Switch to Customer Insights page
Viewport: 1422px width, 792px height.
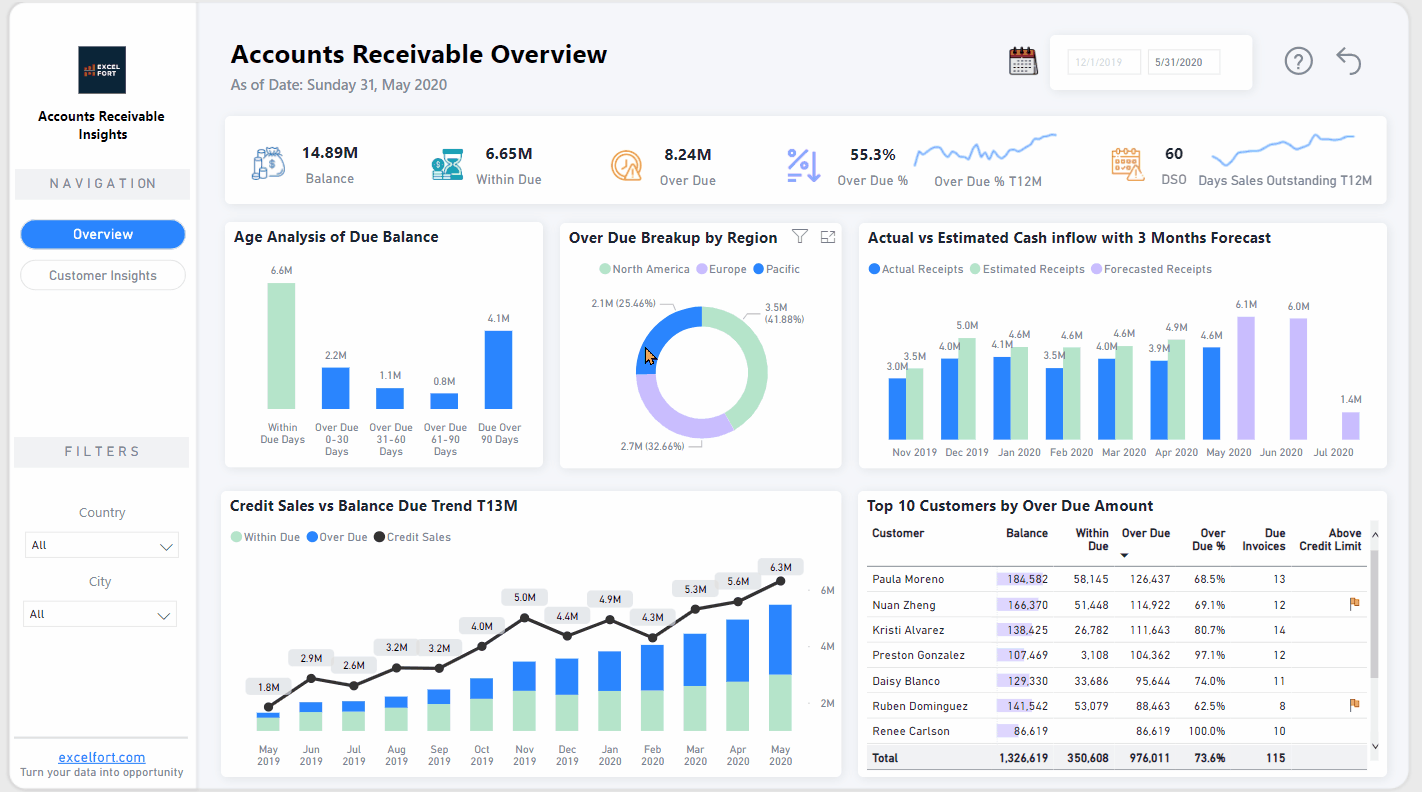103,275
